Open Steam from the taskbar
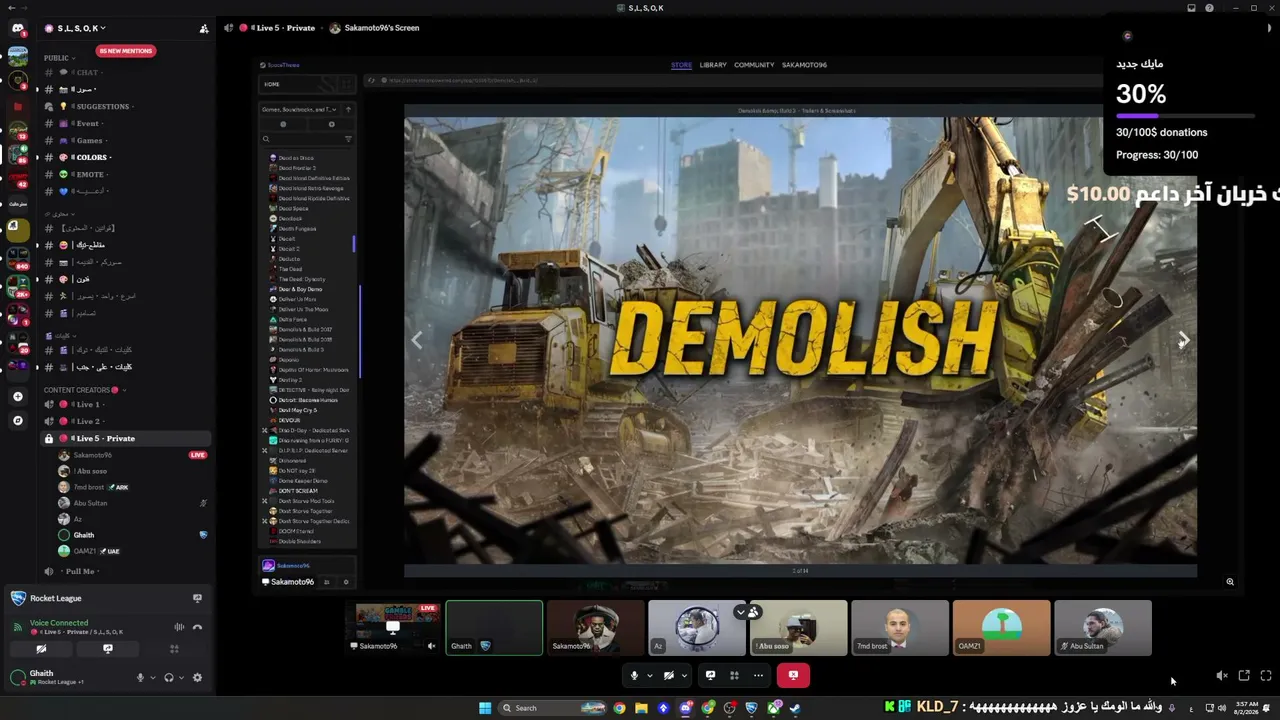Image resolution: width=1280 pixels, height=720 pixels. click(x=795, y=708)
